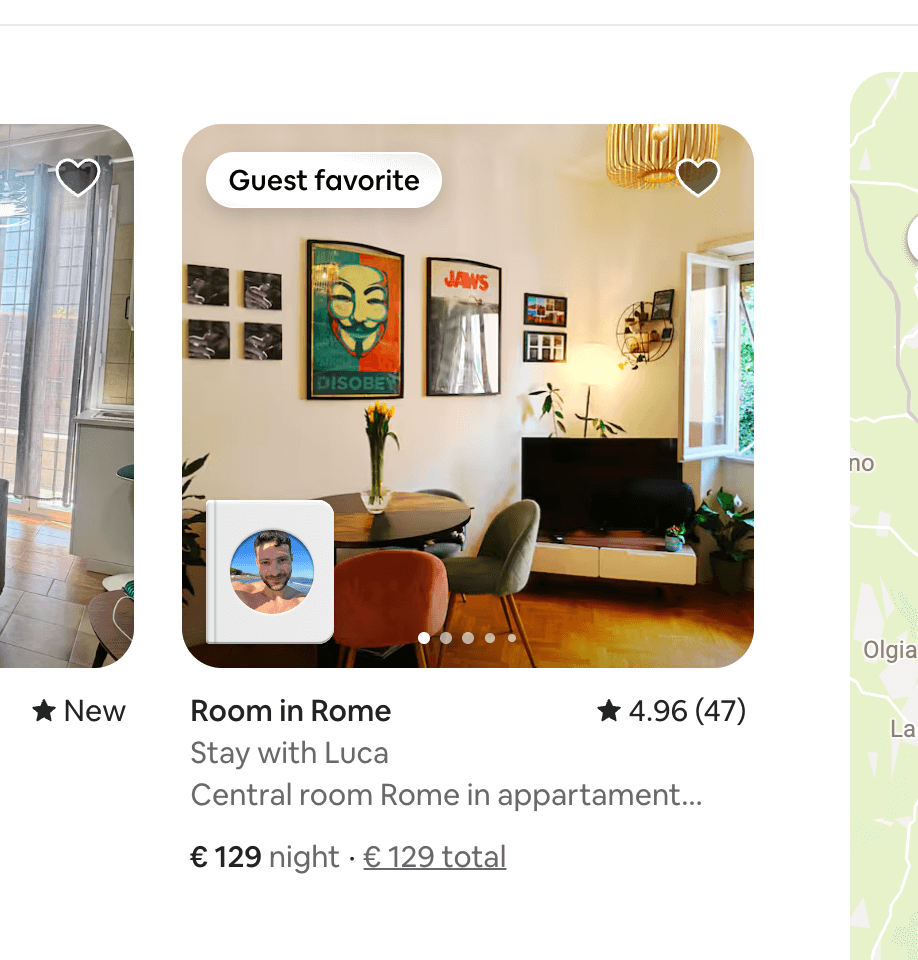Jump to the fourth photo dot

pyautogui.click(x=490, y=638)
